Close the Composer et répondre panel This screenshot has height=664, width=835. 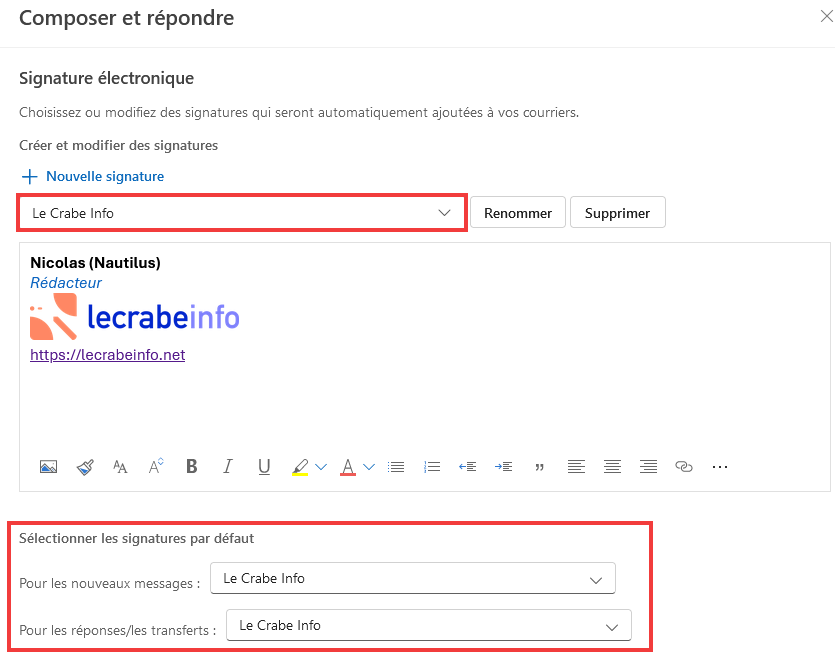[826, 17]
